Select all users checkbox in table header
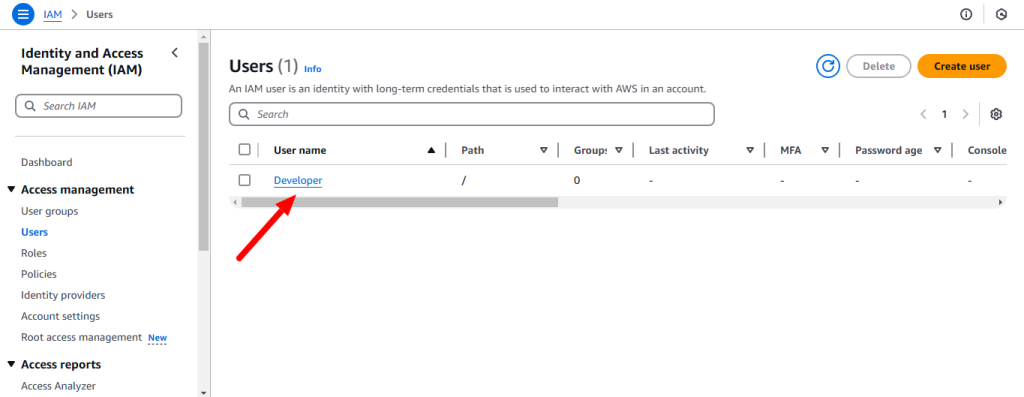 pos(244,150)
